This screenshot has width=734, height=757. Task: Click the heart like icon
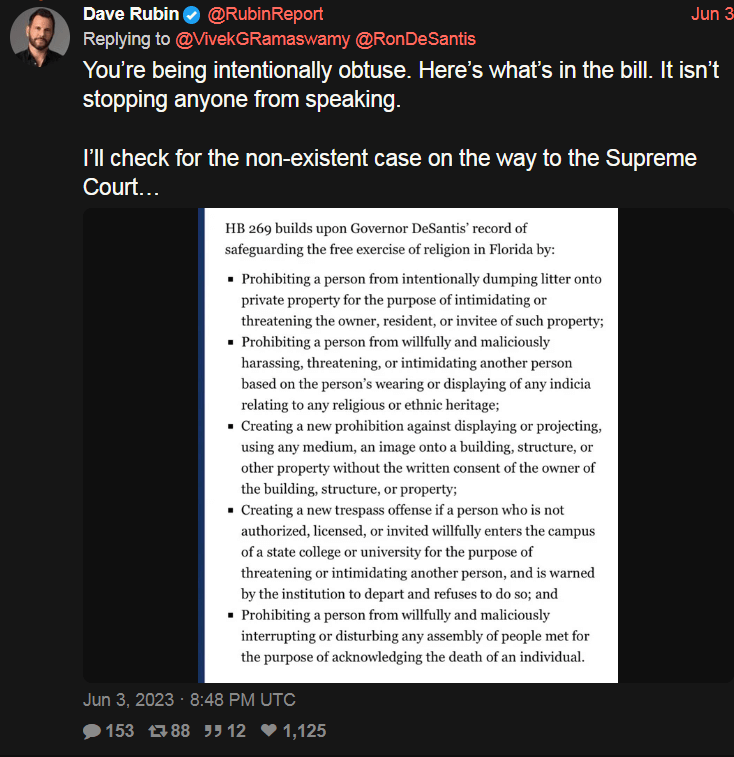click(x=269, y=730)
